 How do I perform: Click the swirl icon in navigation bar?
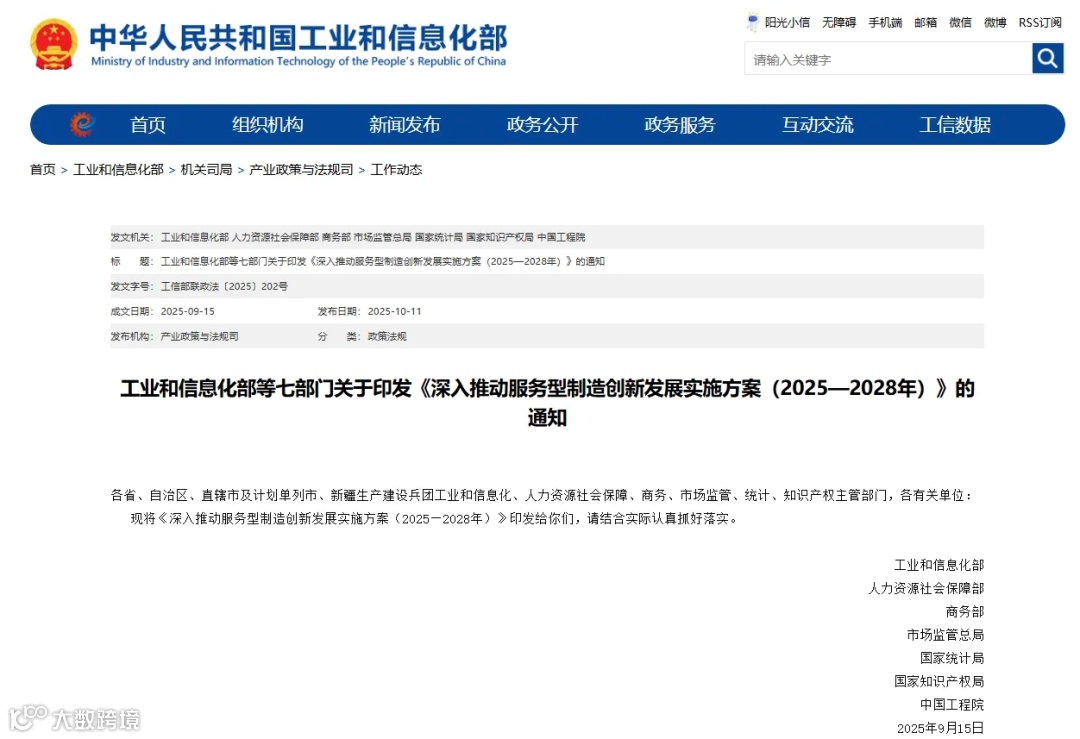[82, 124]
